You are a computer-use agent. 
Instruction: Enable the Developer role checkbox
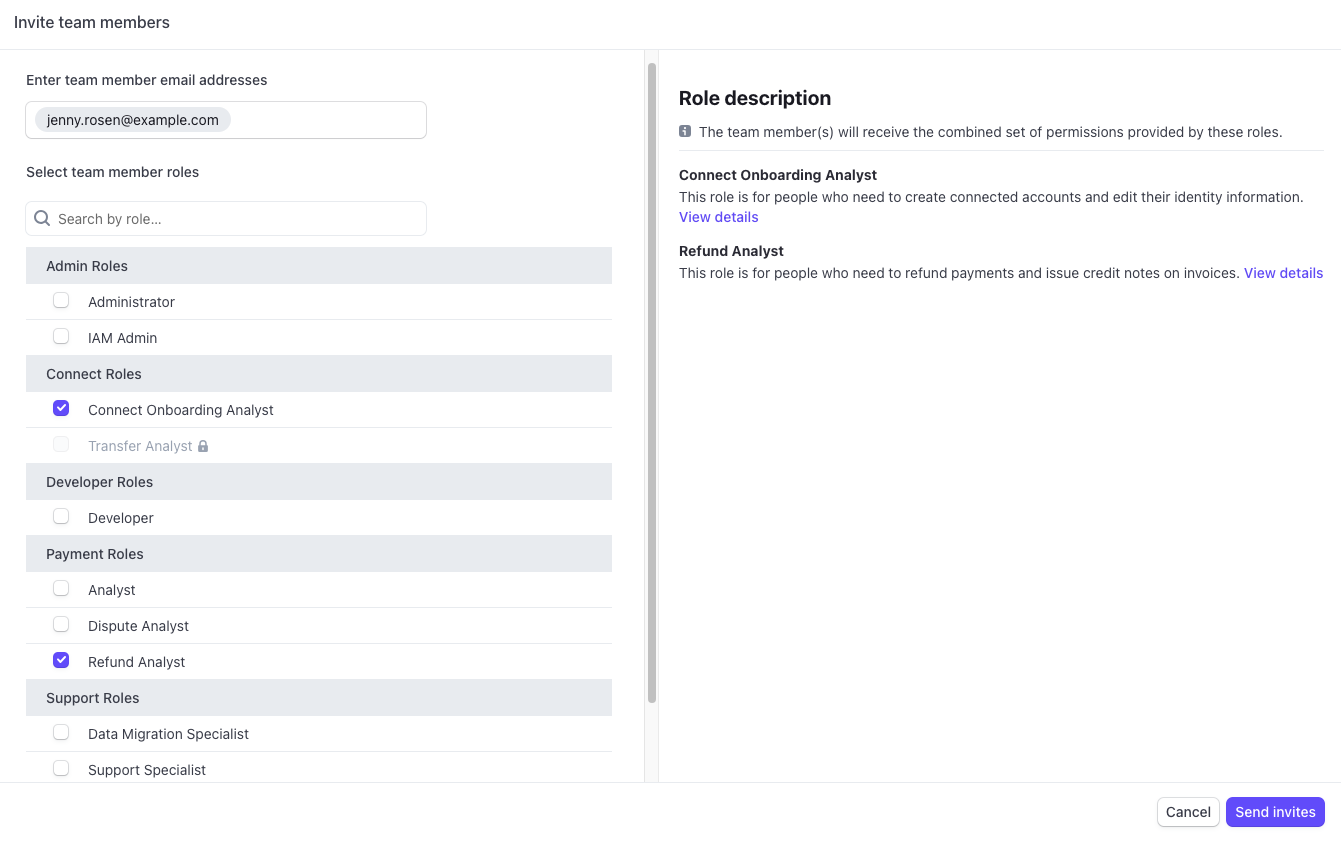point(61,516)
